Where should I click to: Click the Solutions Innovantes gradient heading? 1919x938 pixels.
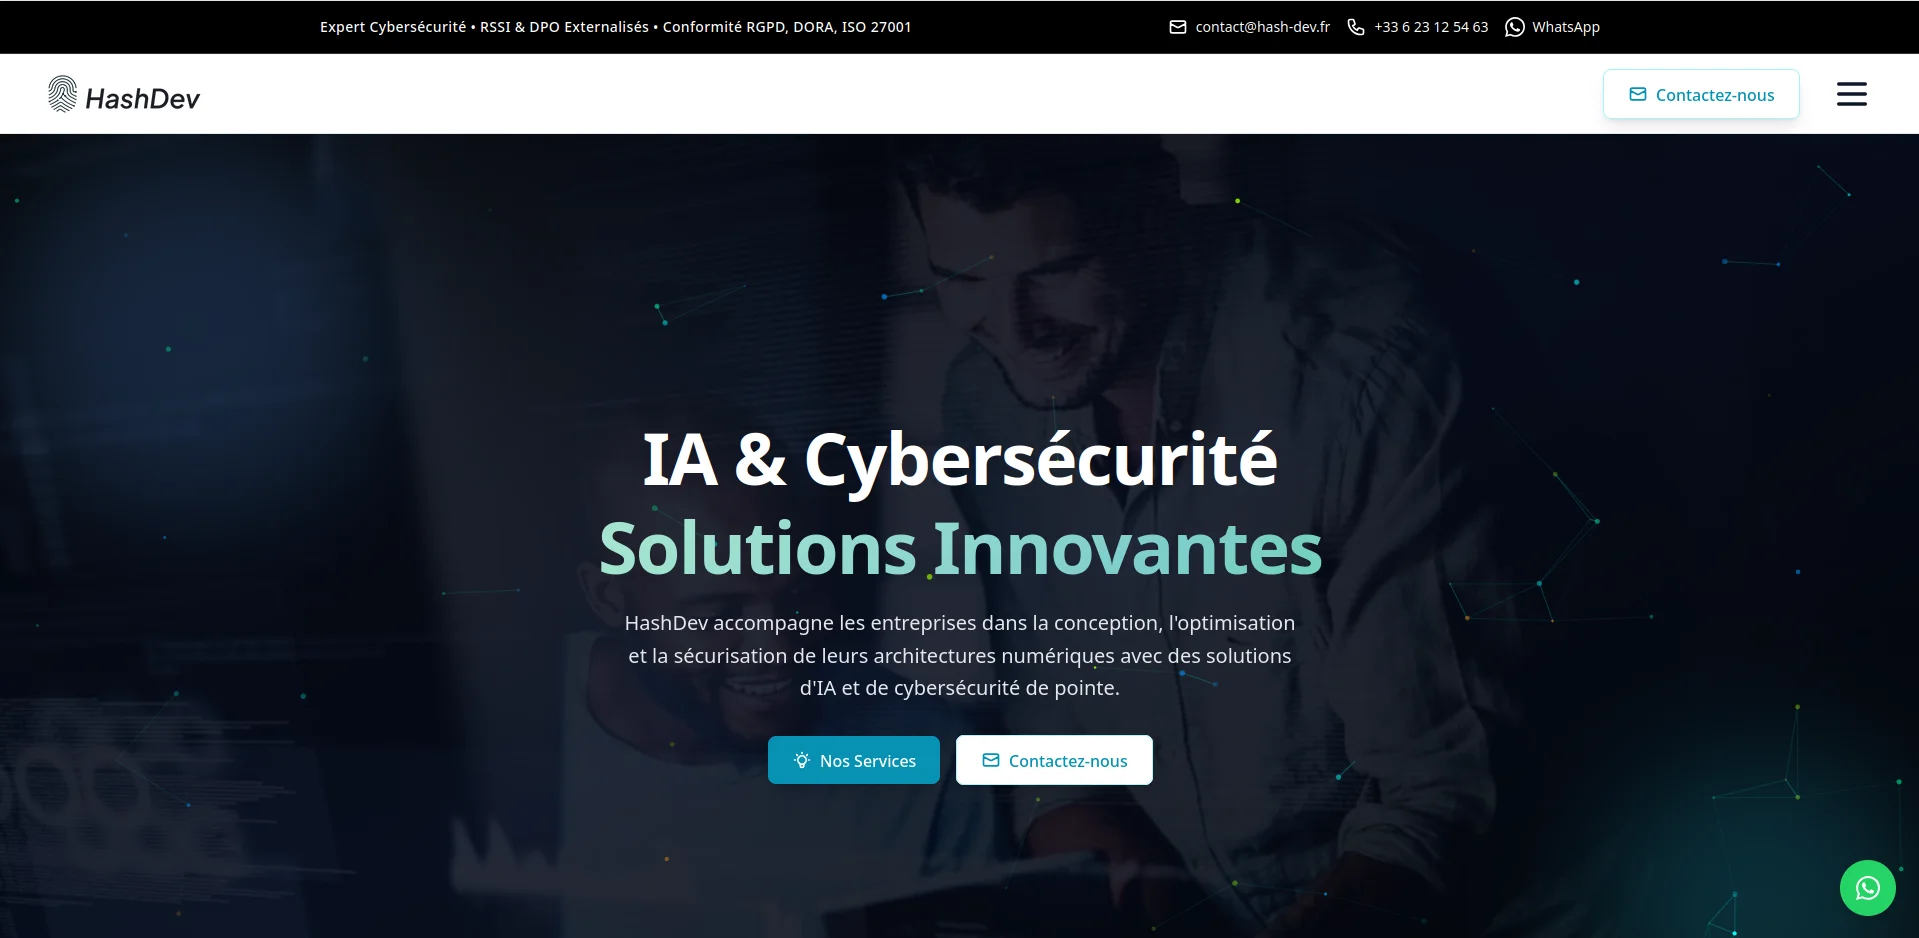click(x=960, y=548)
